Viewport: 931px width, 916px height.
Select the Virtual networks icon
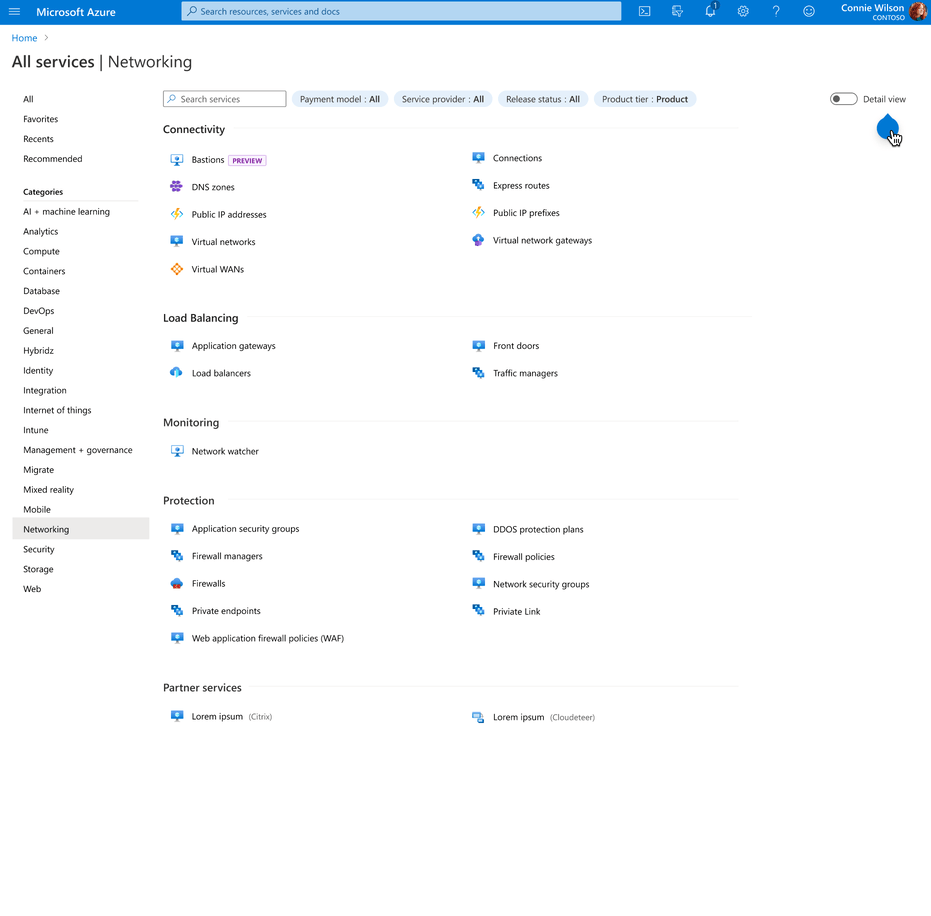coord(178,241)
